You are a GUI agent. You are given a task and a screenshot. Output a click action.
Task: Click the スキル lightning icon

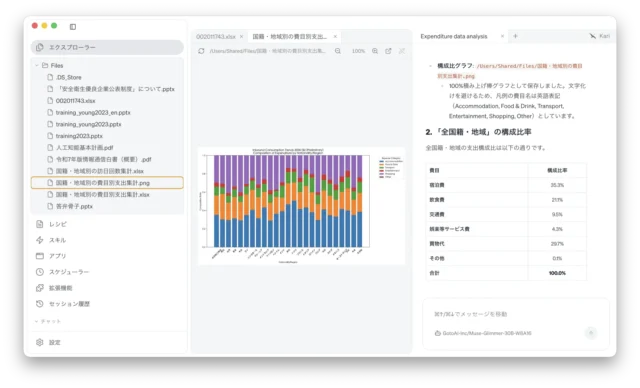40,240
